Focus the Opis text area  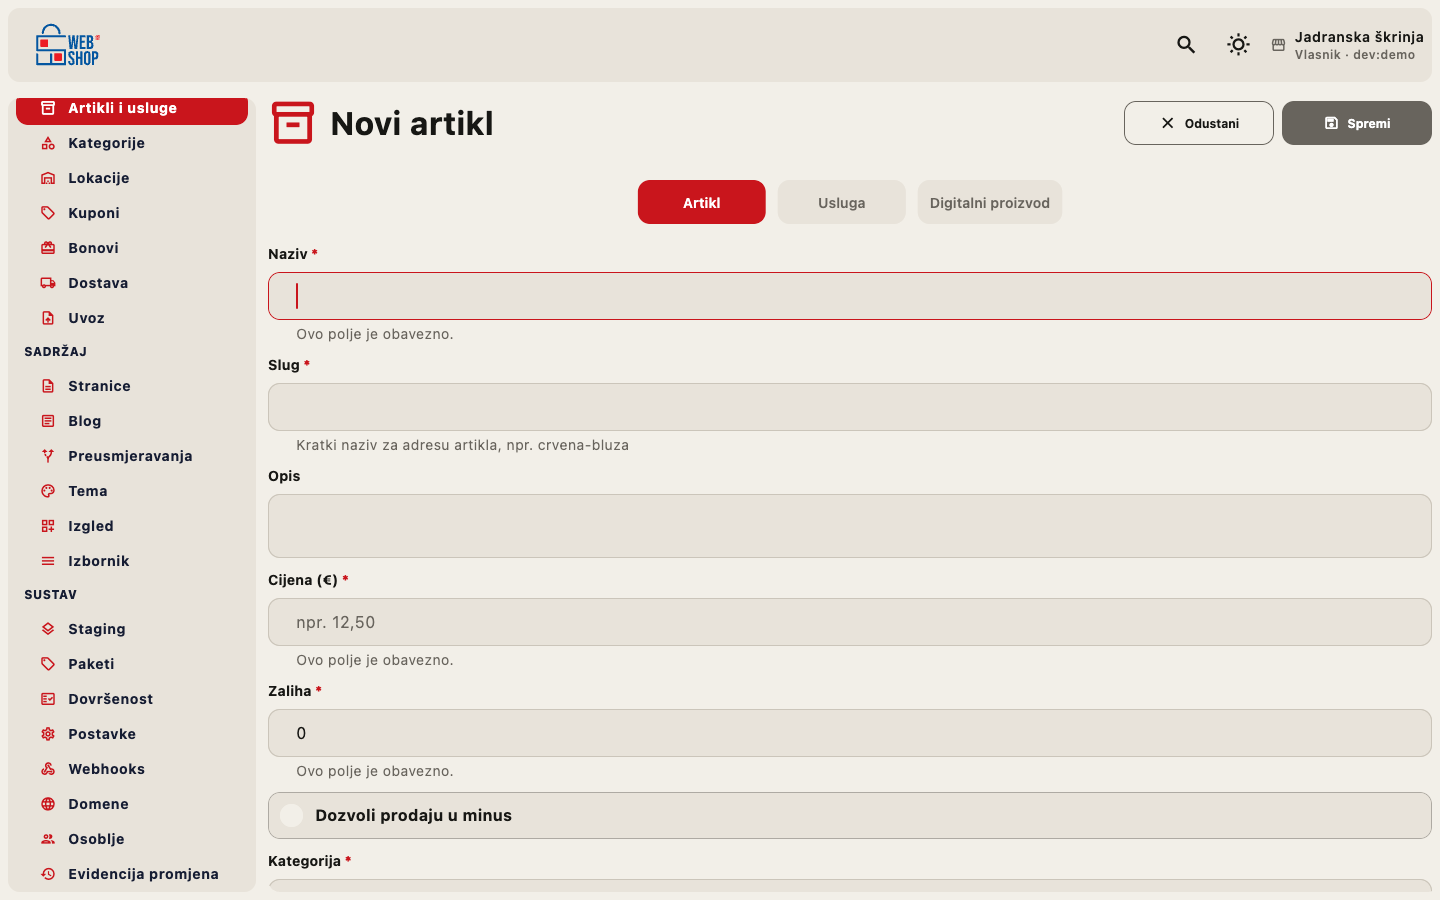click(x=850, y=526)
